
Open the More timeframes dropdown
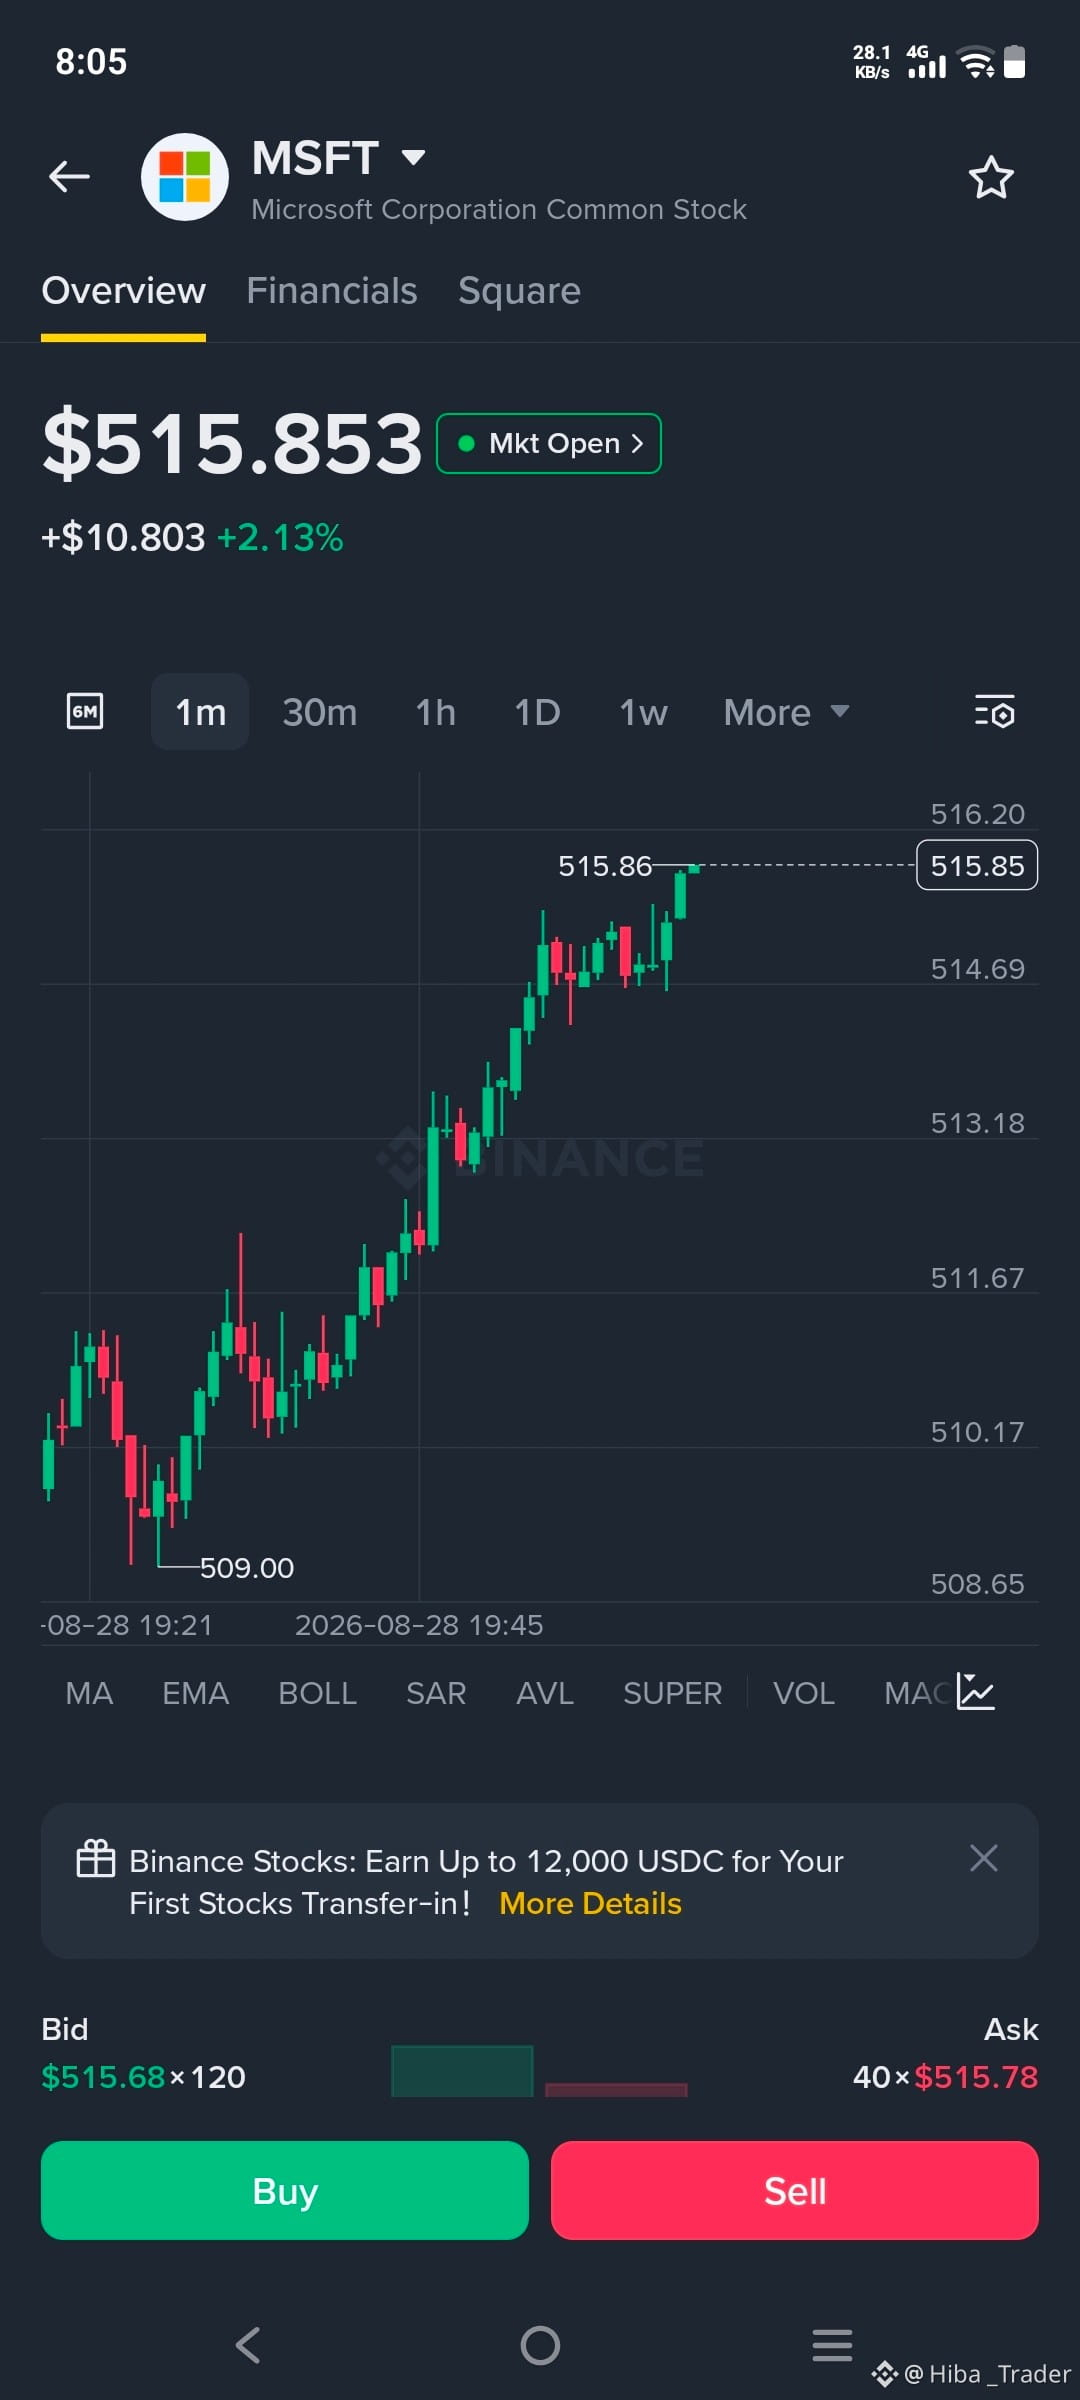click(x=787, y=712)
